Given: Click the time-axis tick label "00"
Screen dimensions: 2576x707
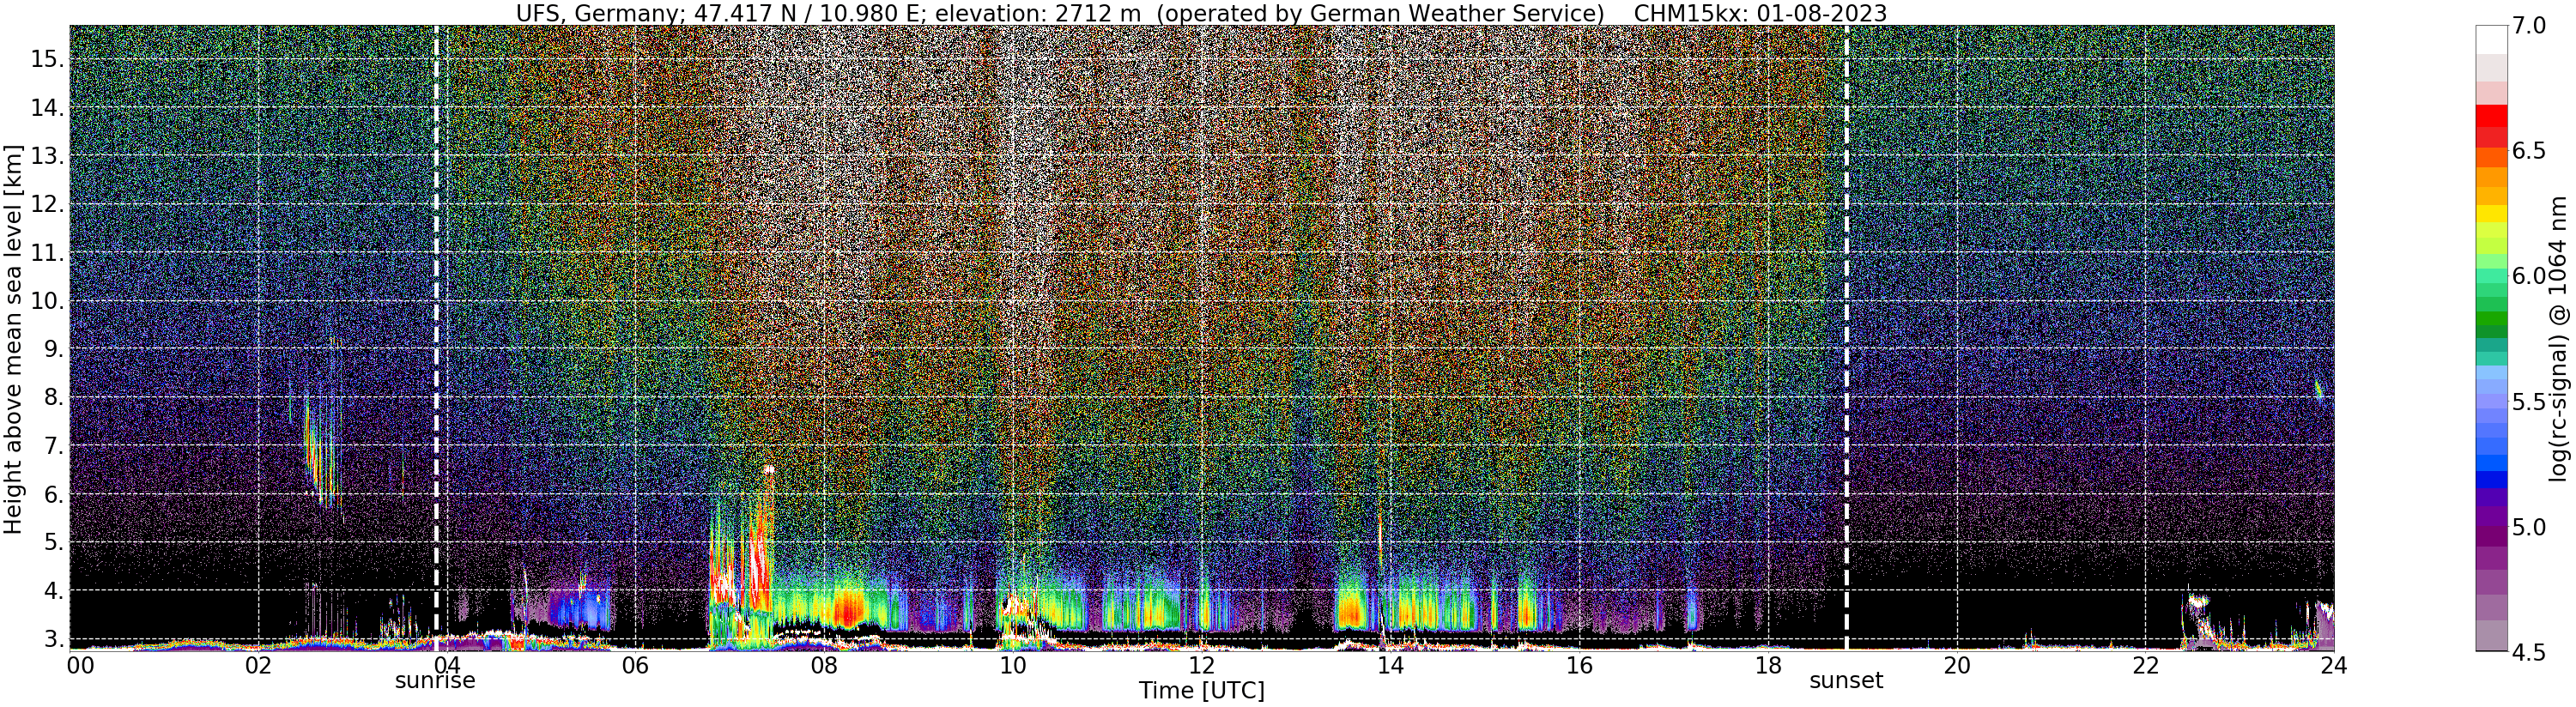Looking at the screenshot, I should tap(79, 665).
